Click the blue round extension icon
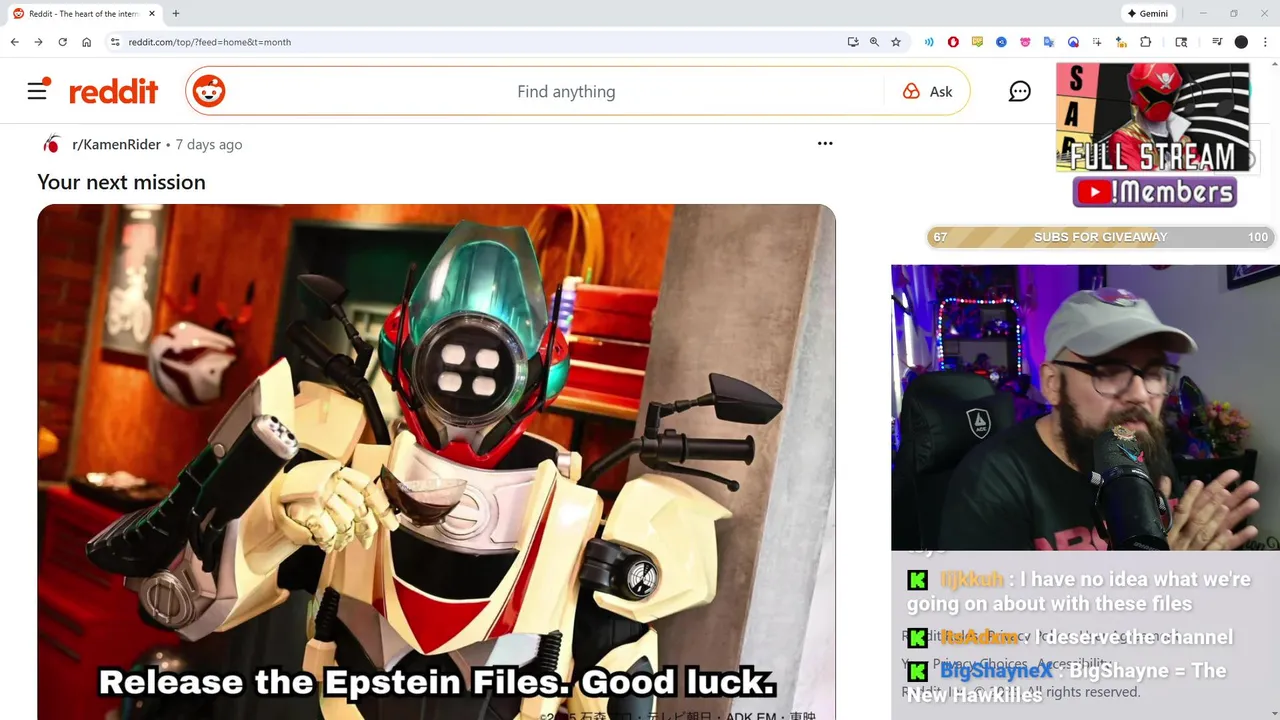 point(1001,42)
